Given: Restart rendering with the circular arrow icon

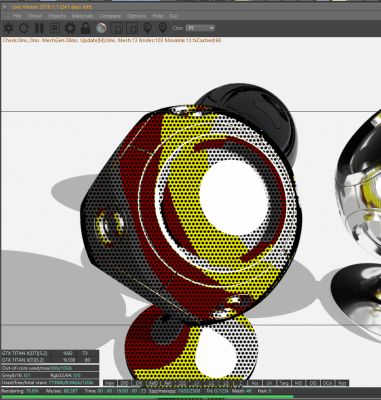Looking at the screenshot, I should pos(24,28).
